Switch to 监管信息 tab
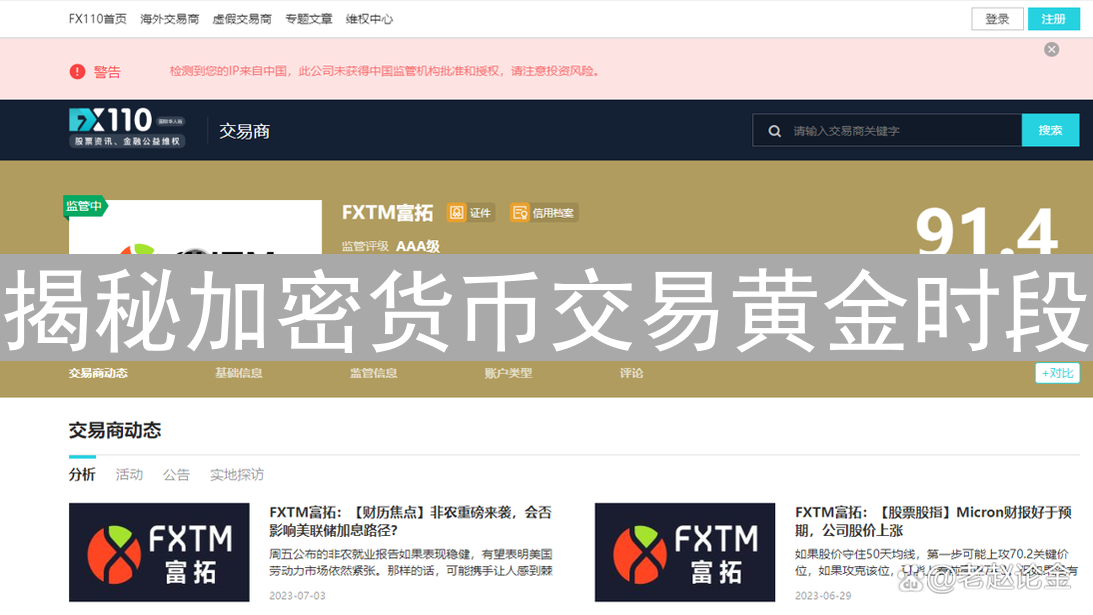The image size is (1093, 615). (x=374, y=373)
